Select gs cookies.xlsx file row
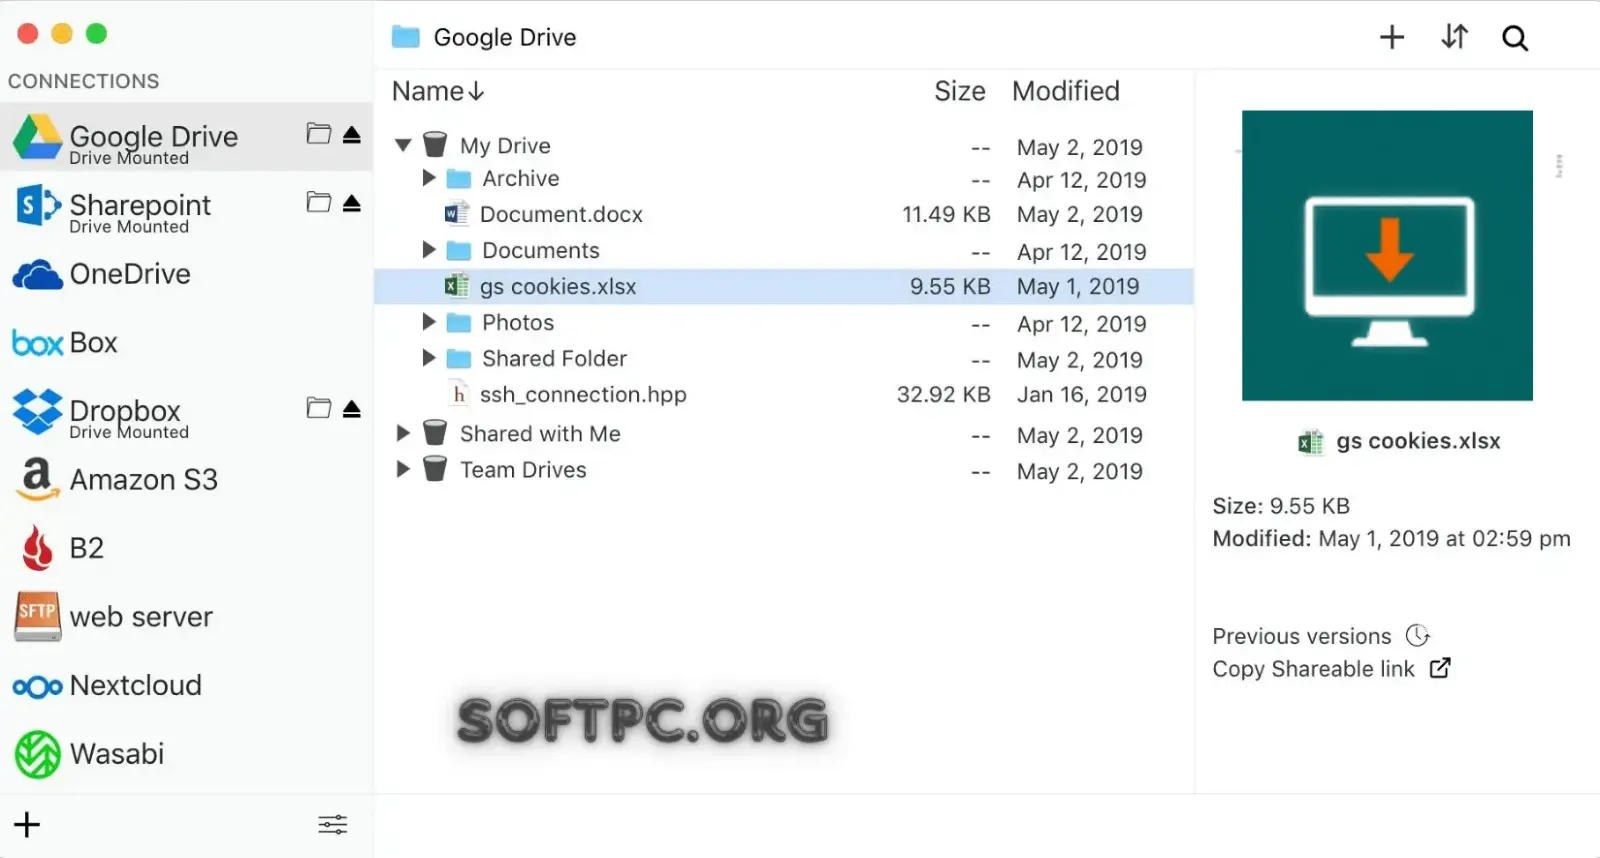The image size is (1600, 858). point(784,286)
